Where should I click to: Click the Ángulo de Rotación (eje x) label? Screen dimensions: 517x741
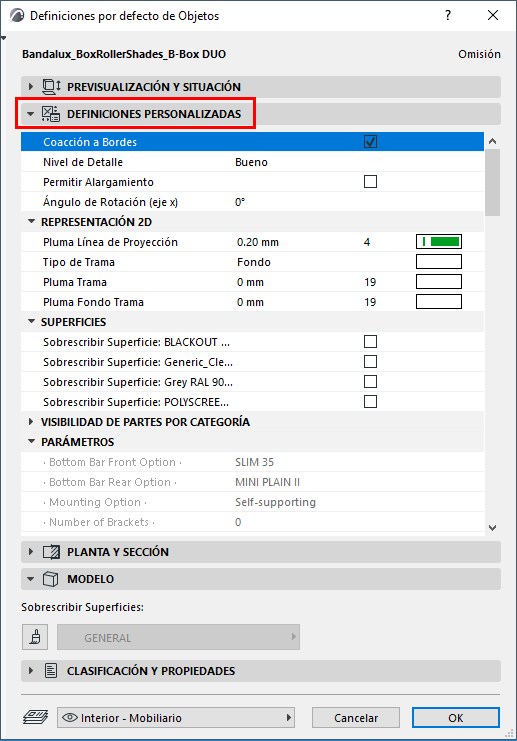coord(111,202)
